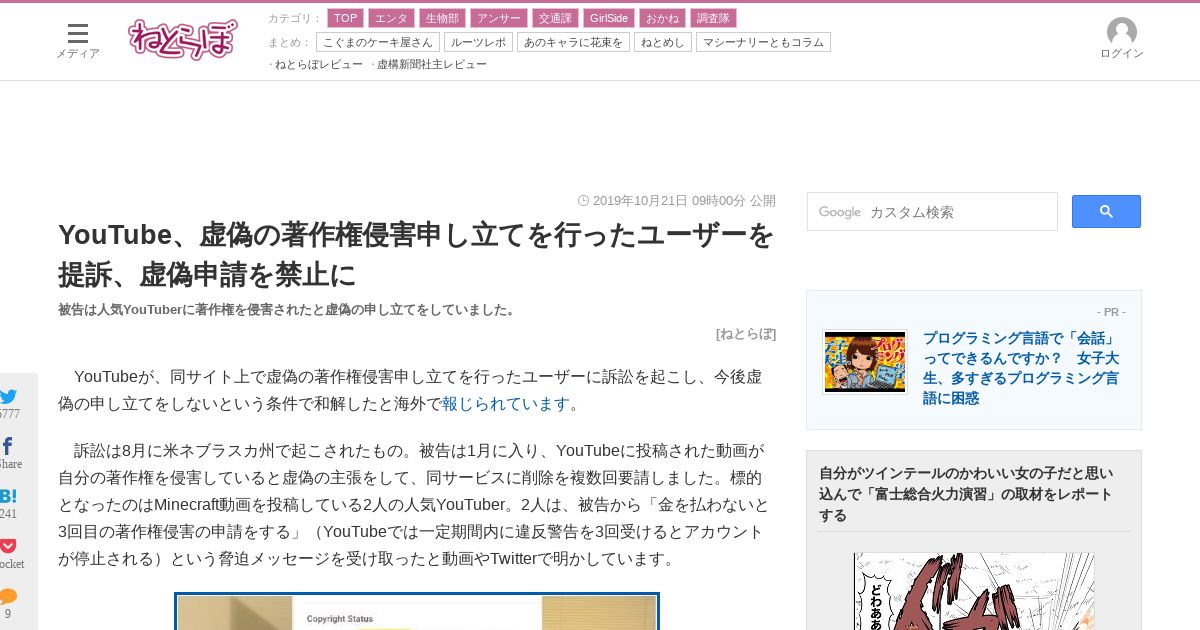The width and height of the screenshot is (1200, 630).
Task: Click the Copyright Status article image
Action: [417, 611]
